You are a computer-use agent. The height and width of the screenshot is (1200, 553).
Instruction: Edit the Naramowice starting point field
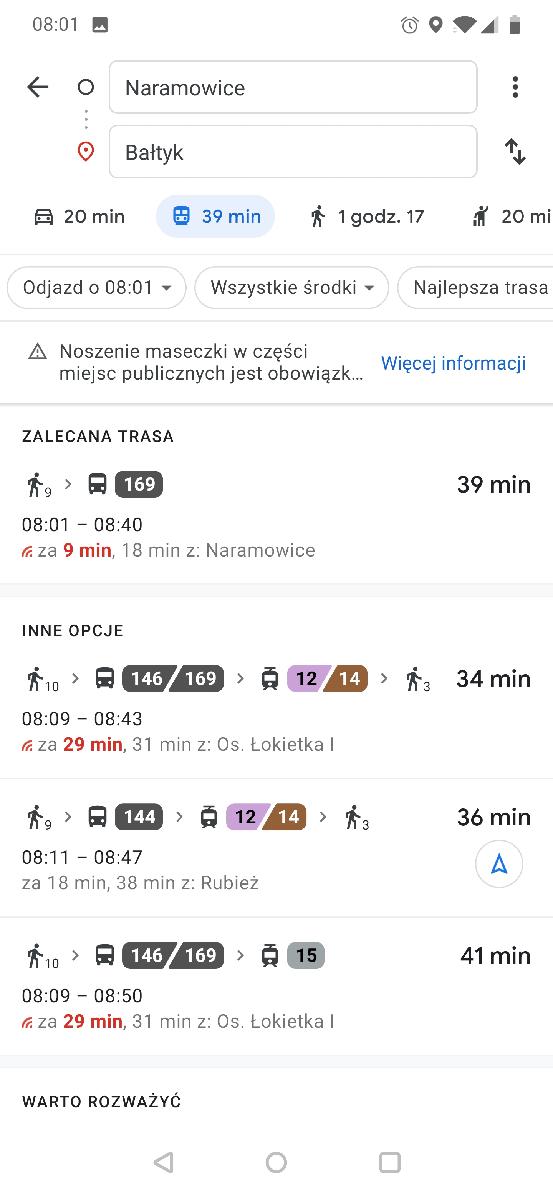pos(293,87)
